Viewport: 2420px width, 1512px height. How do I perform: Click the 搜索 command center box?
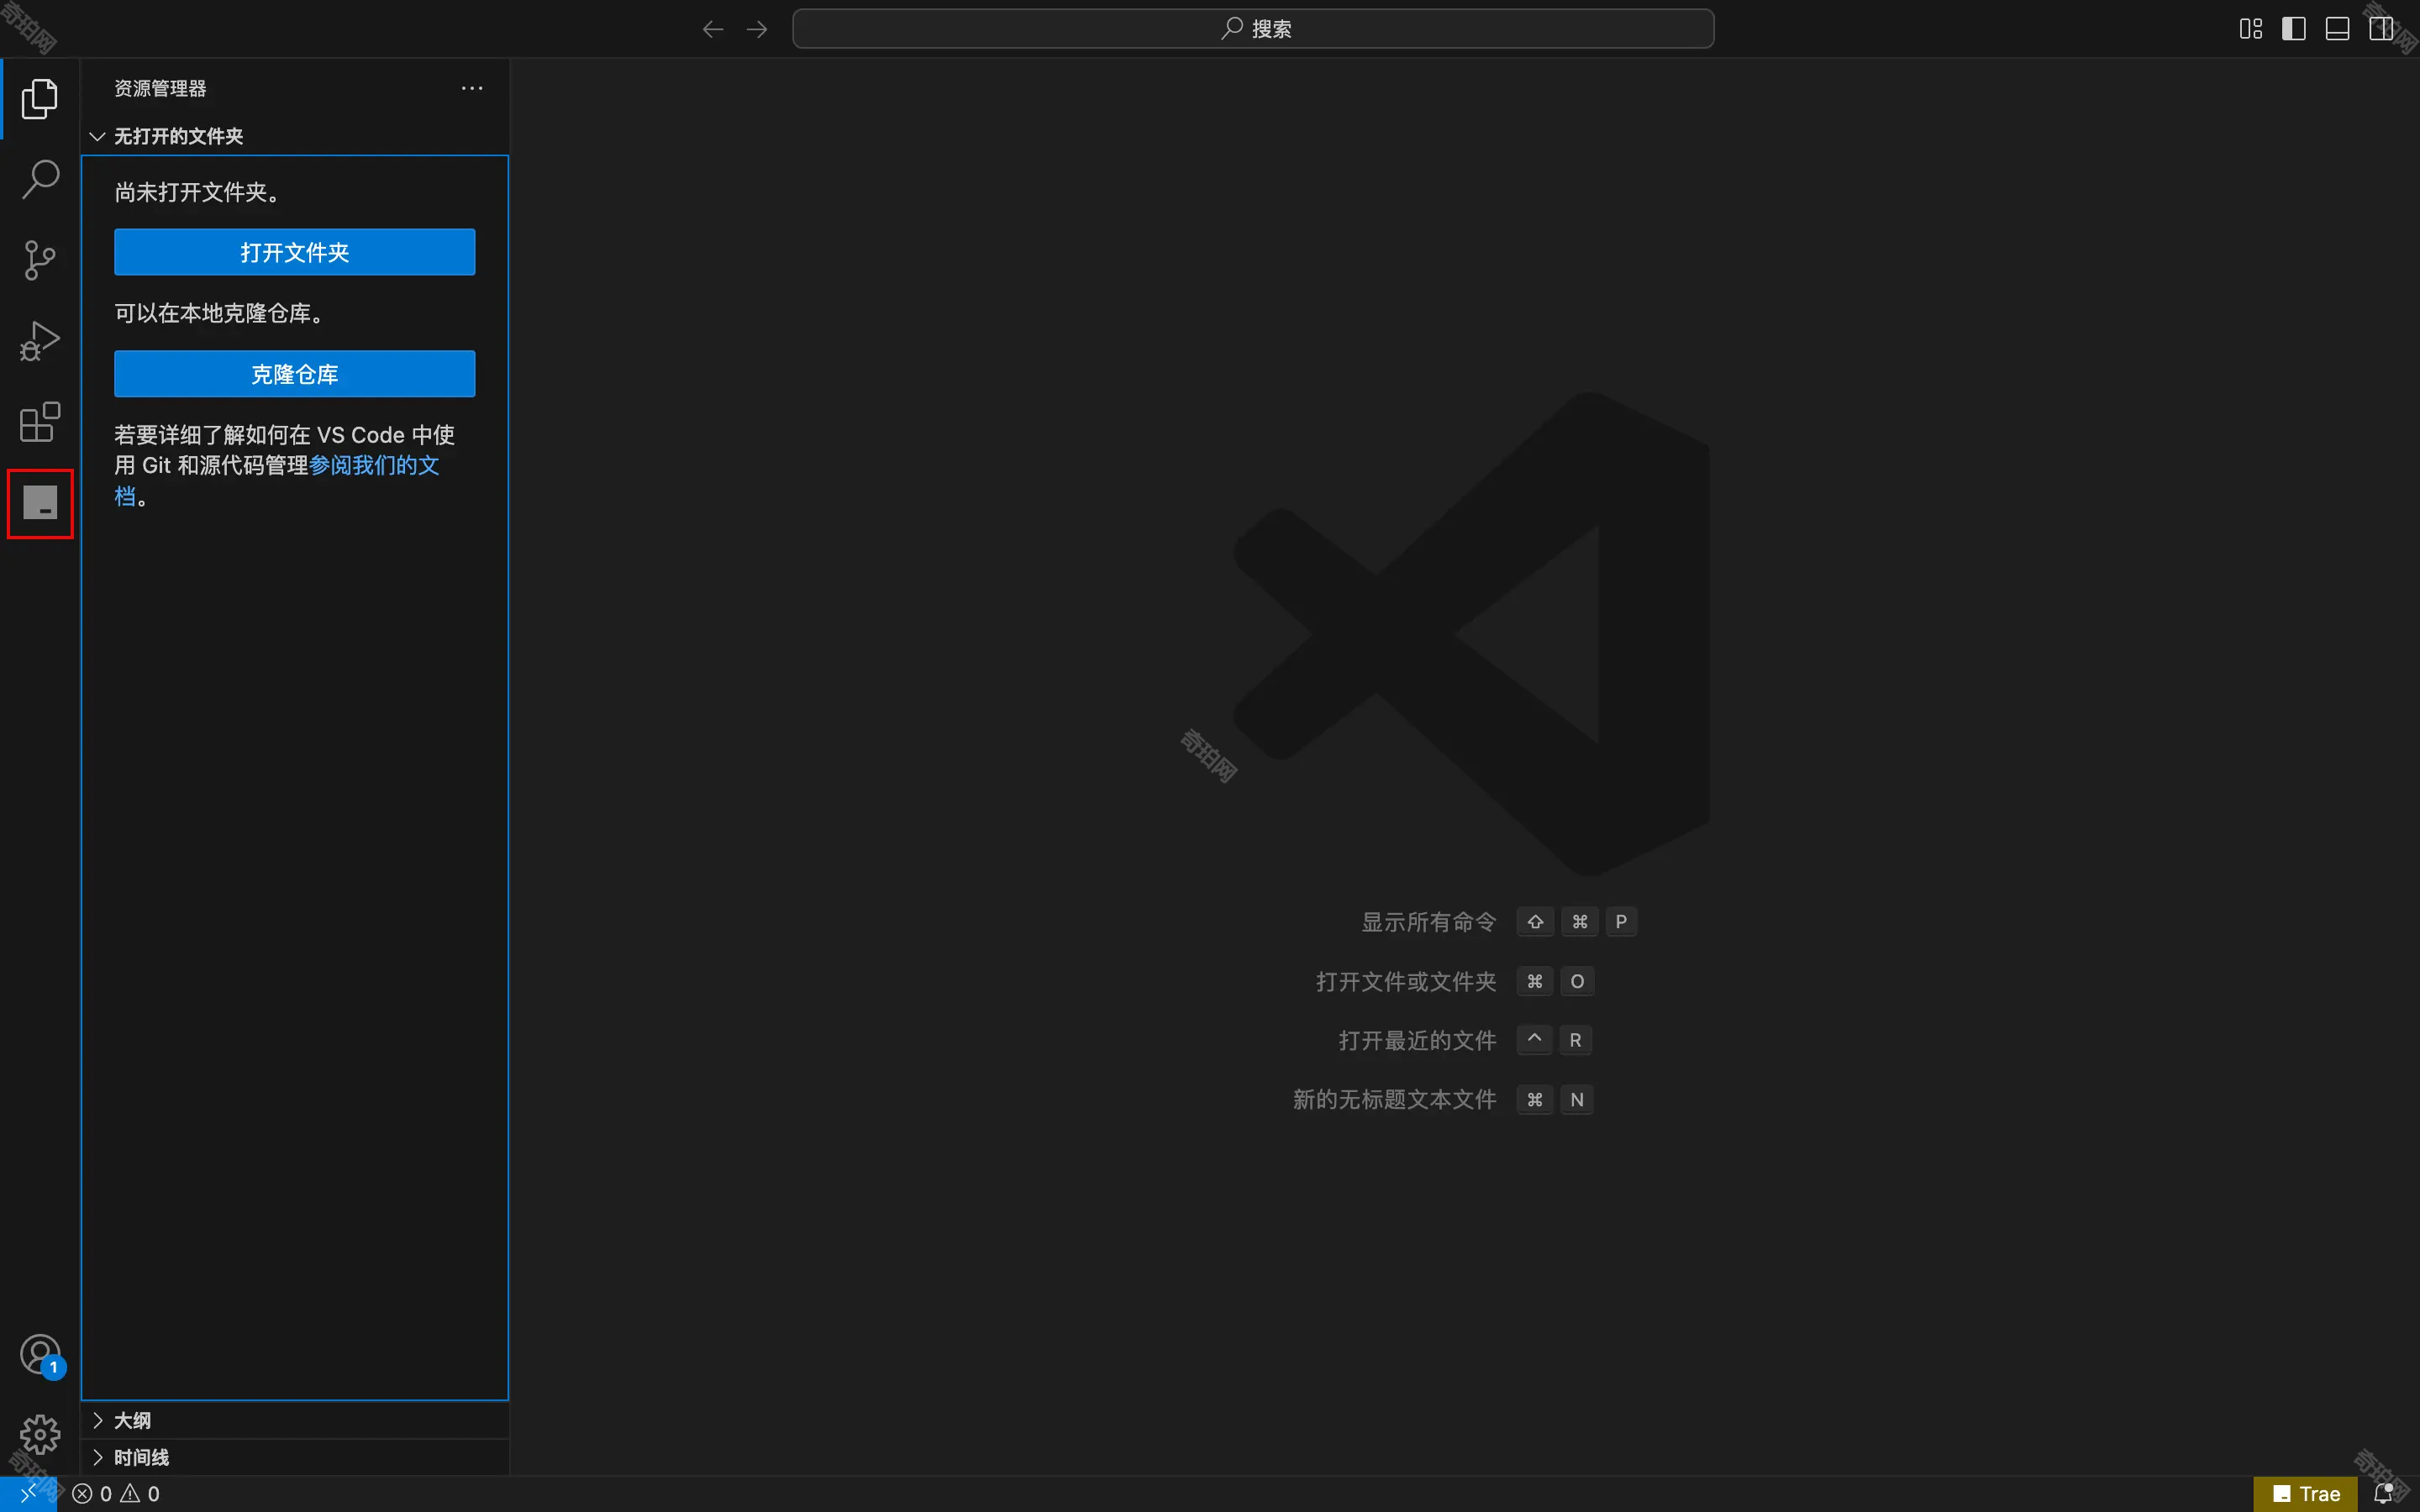click(x=1253, y=29)
